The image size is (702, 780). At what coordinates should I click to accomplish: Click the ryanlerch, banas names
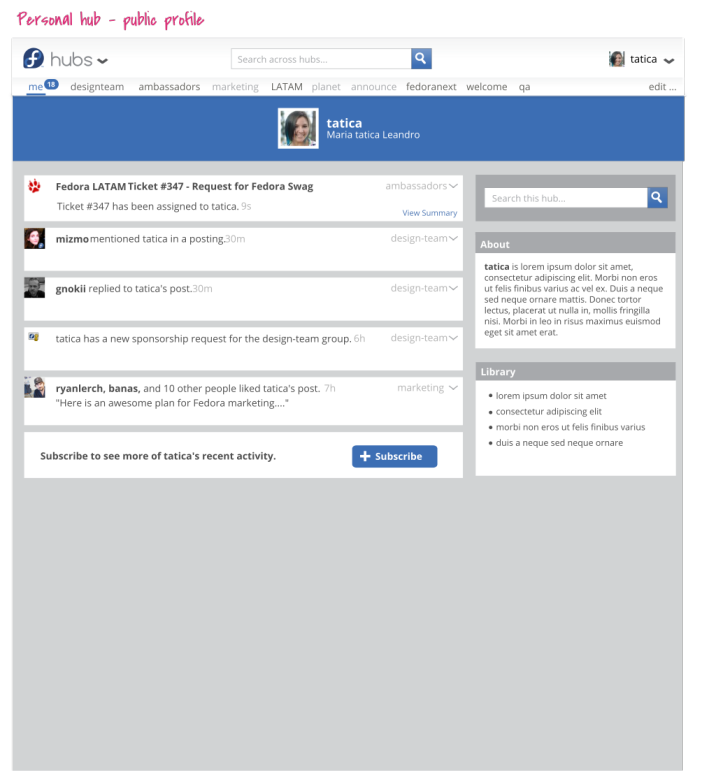[98, 389]
